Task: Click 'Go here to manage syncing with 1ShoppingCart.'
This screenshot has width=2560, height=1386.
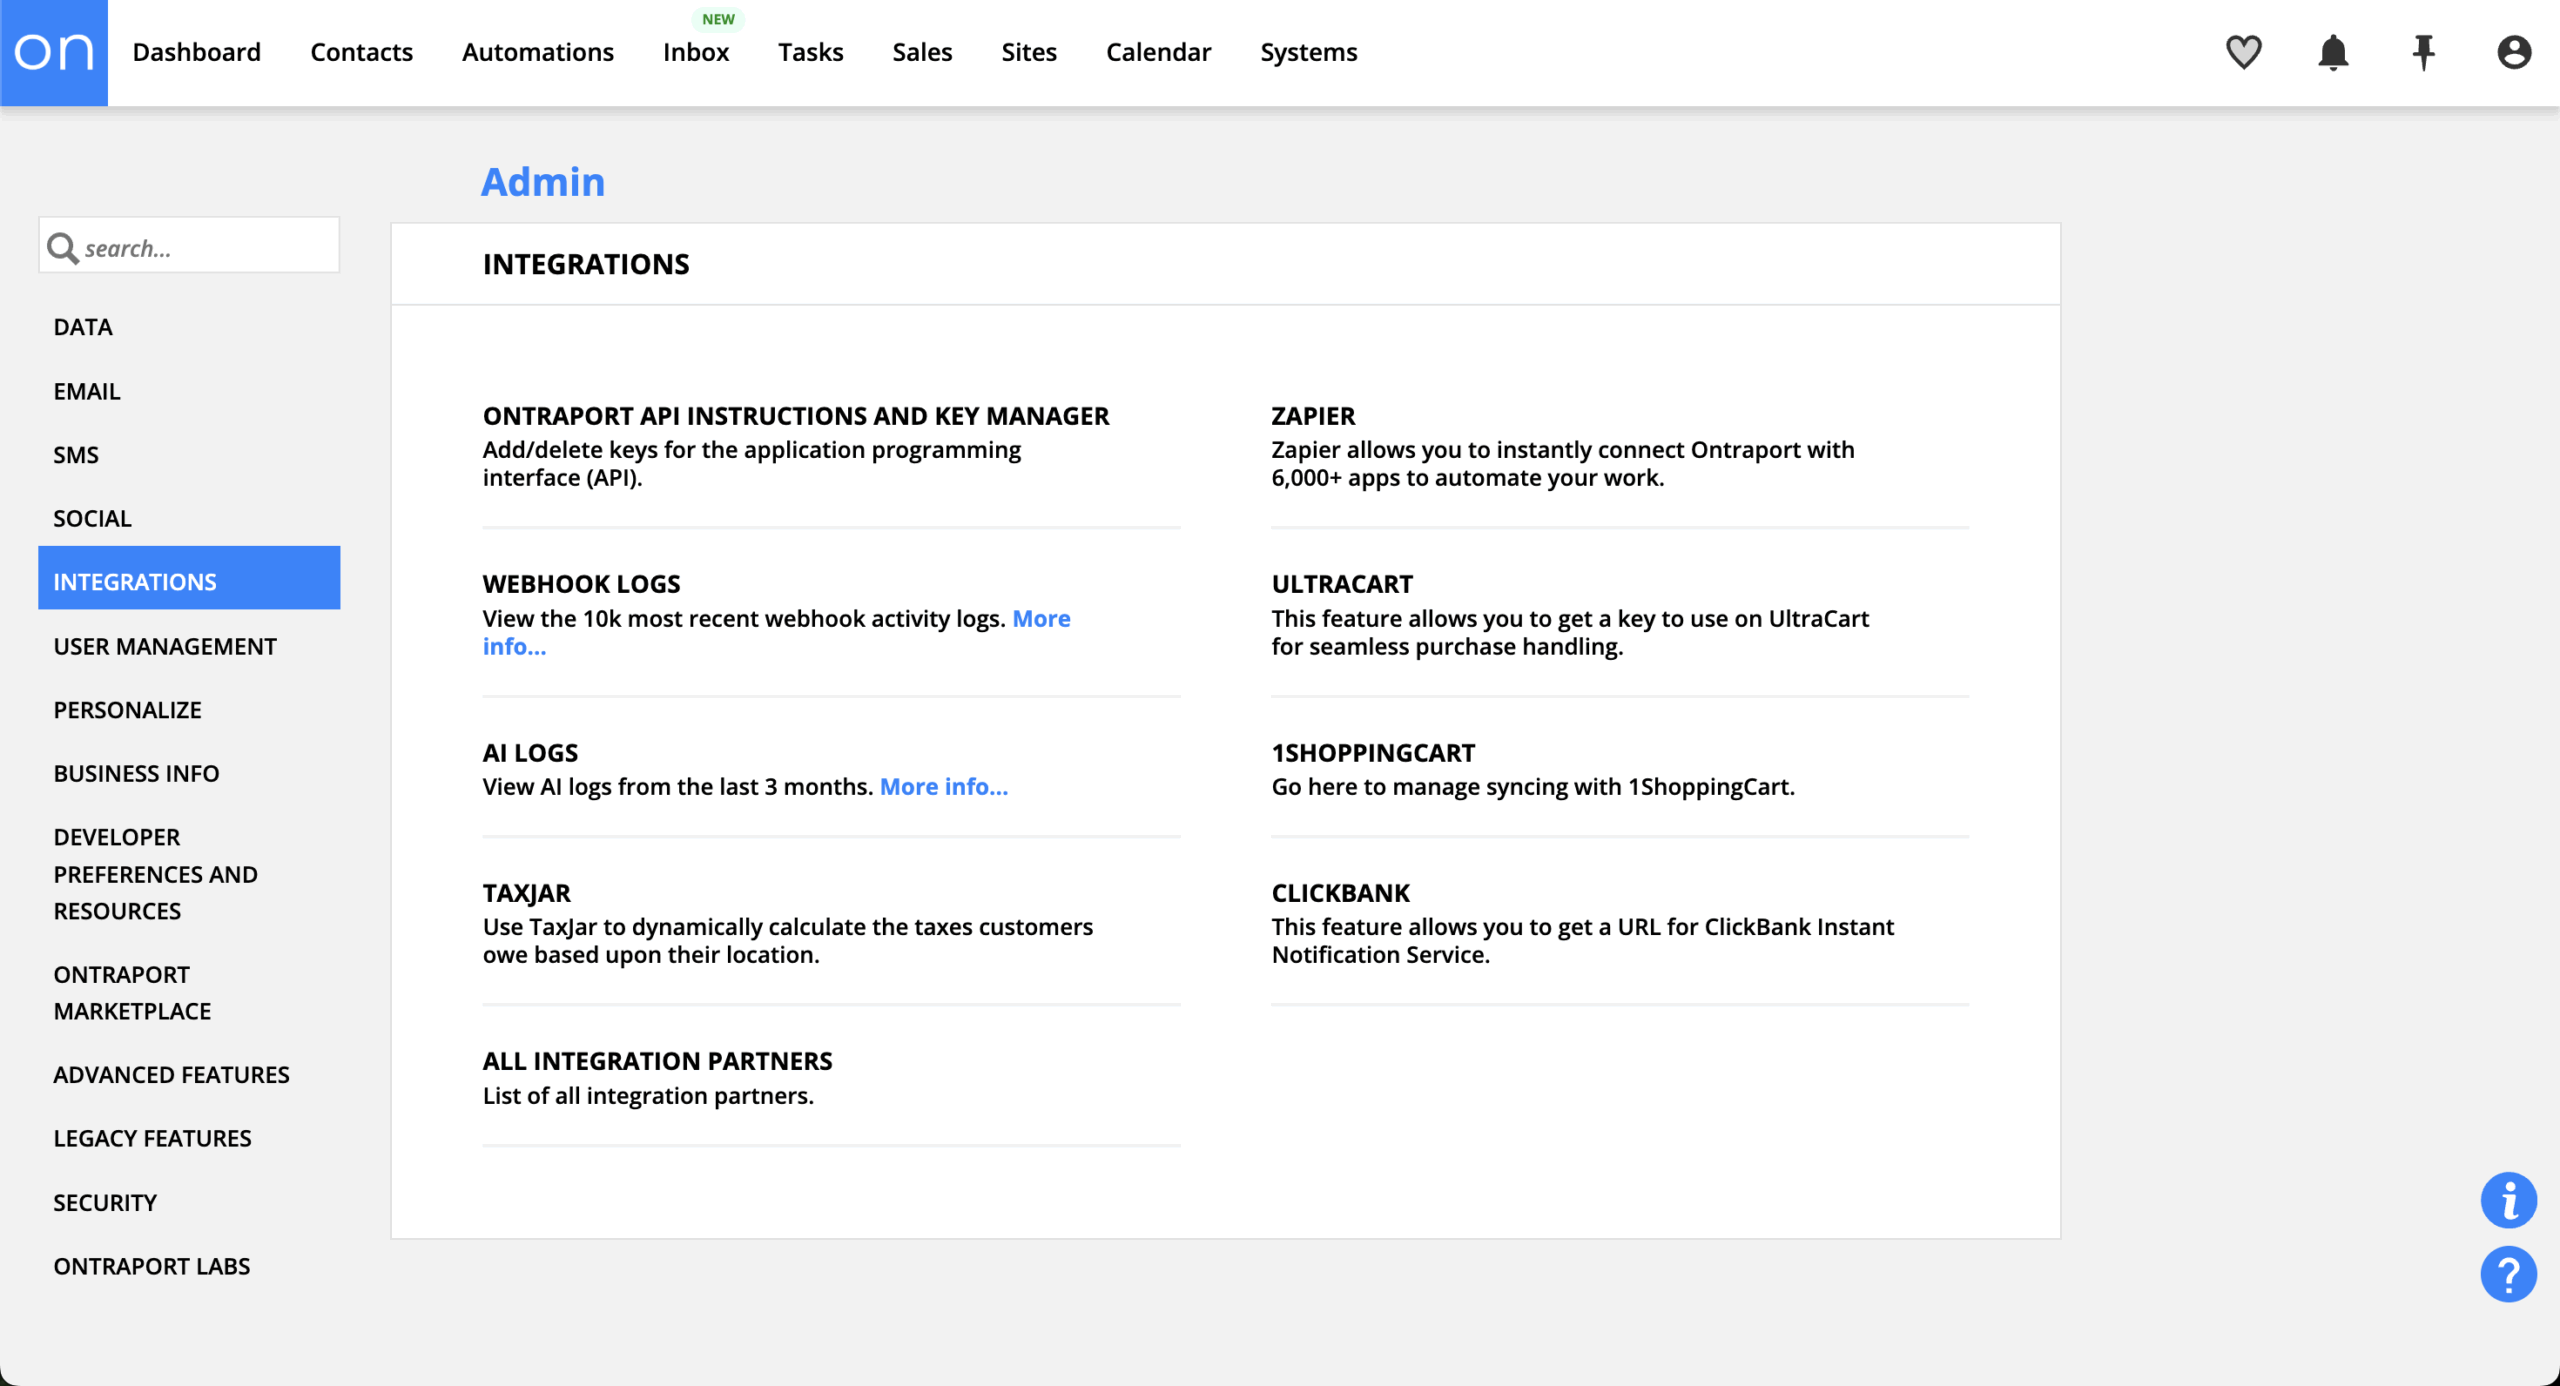Action: click(x=1533, y=787)
